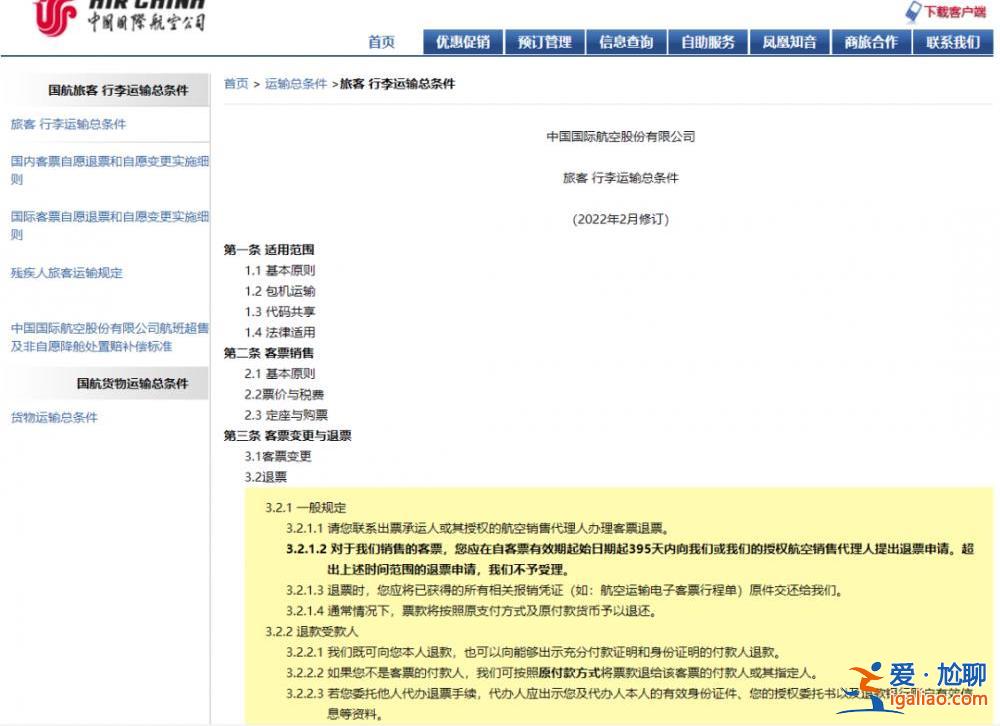
Task: Open 国际客票自愿退票和自愿变更实施细则 sidebar link
Action: [x=110, y=225]
